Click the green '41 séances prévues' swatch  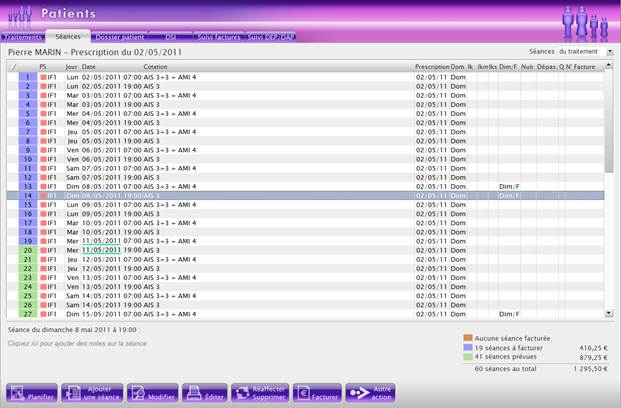point(467,357)
